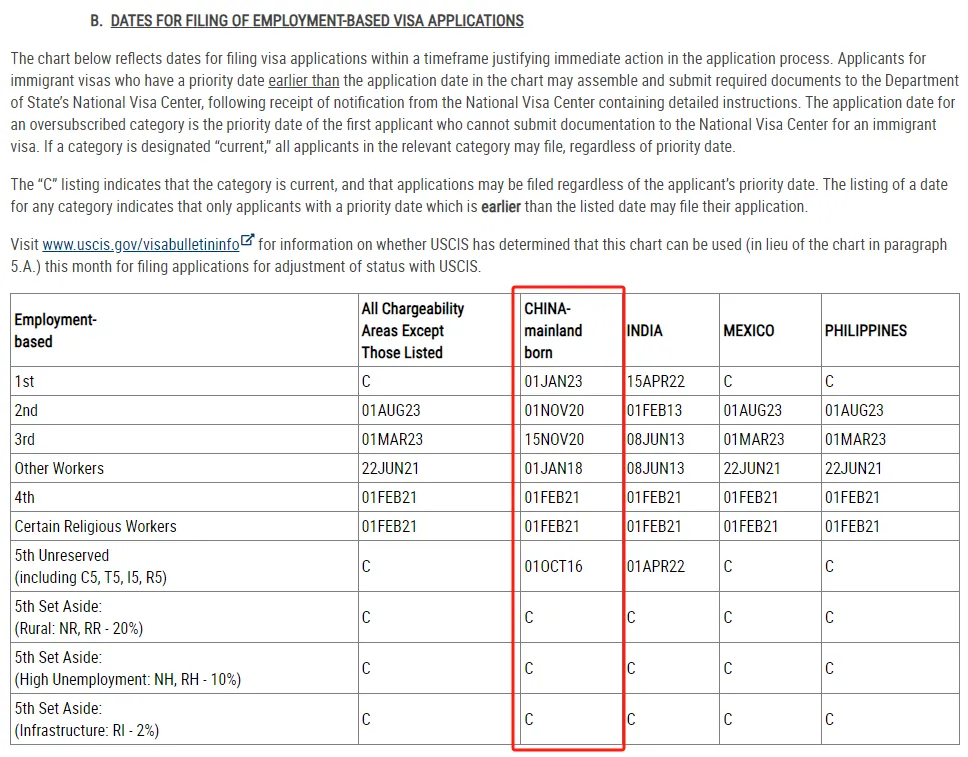Click the MEXICO column header
The width and height of the screenshot is (968, 757).
pos(748,330)
